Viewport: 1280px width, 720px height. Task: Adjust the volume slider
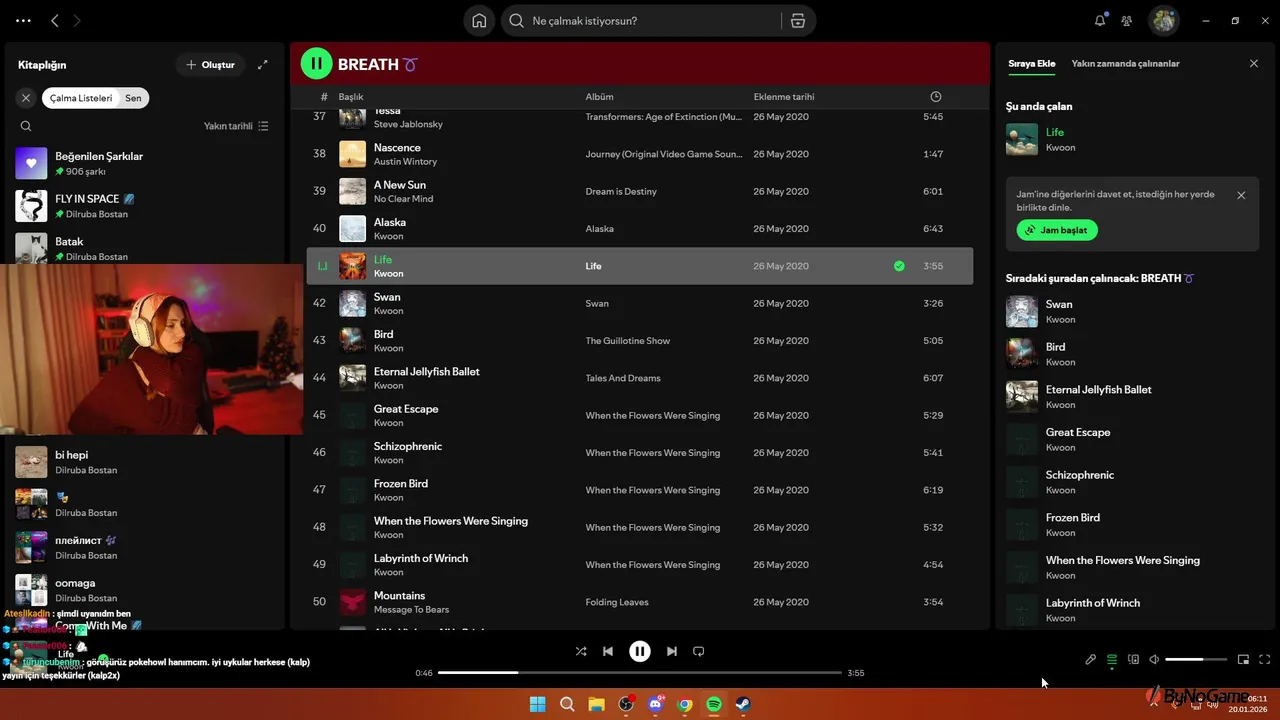(1196, 659)
